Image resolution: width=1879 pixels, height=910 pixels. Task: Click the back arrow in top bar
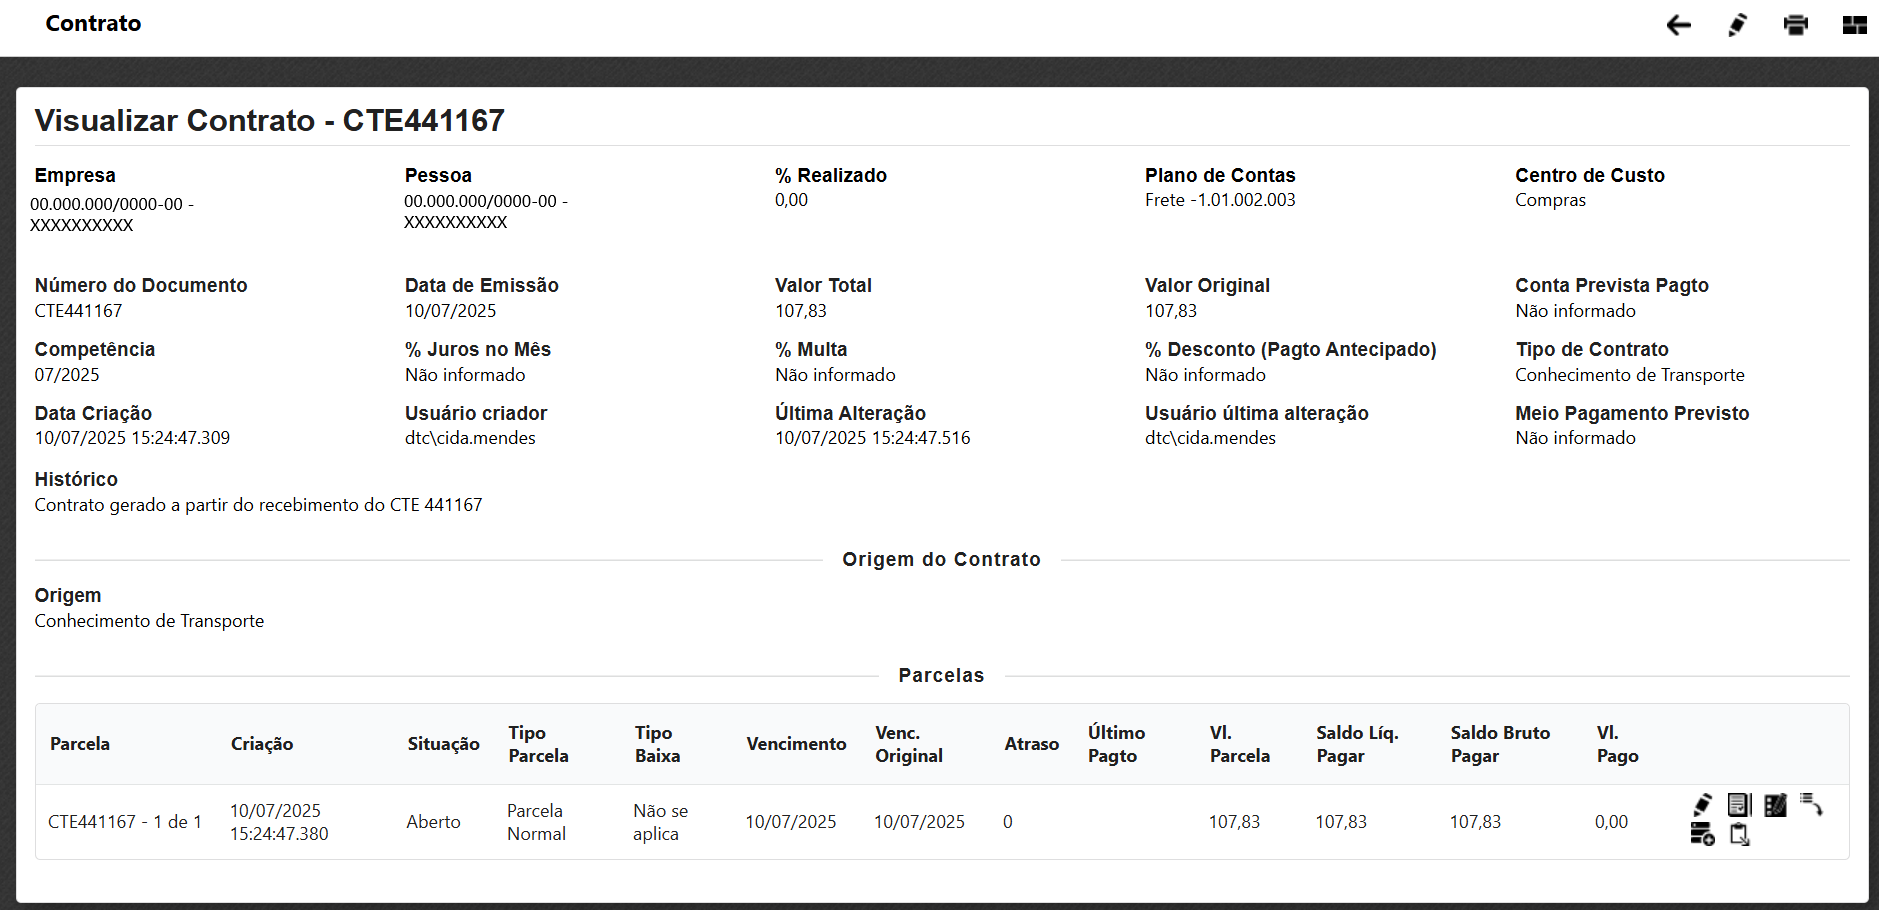tap(1678, 25)
